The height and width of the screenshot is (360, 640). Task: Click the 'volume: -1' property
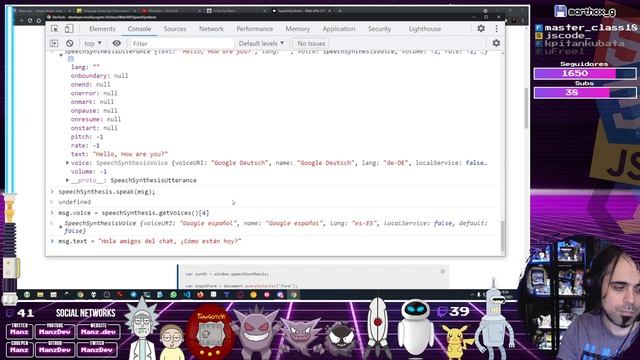coord(89,171)
